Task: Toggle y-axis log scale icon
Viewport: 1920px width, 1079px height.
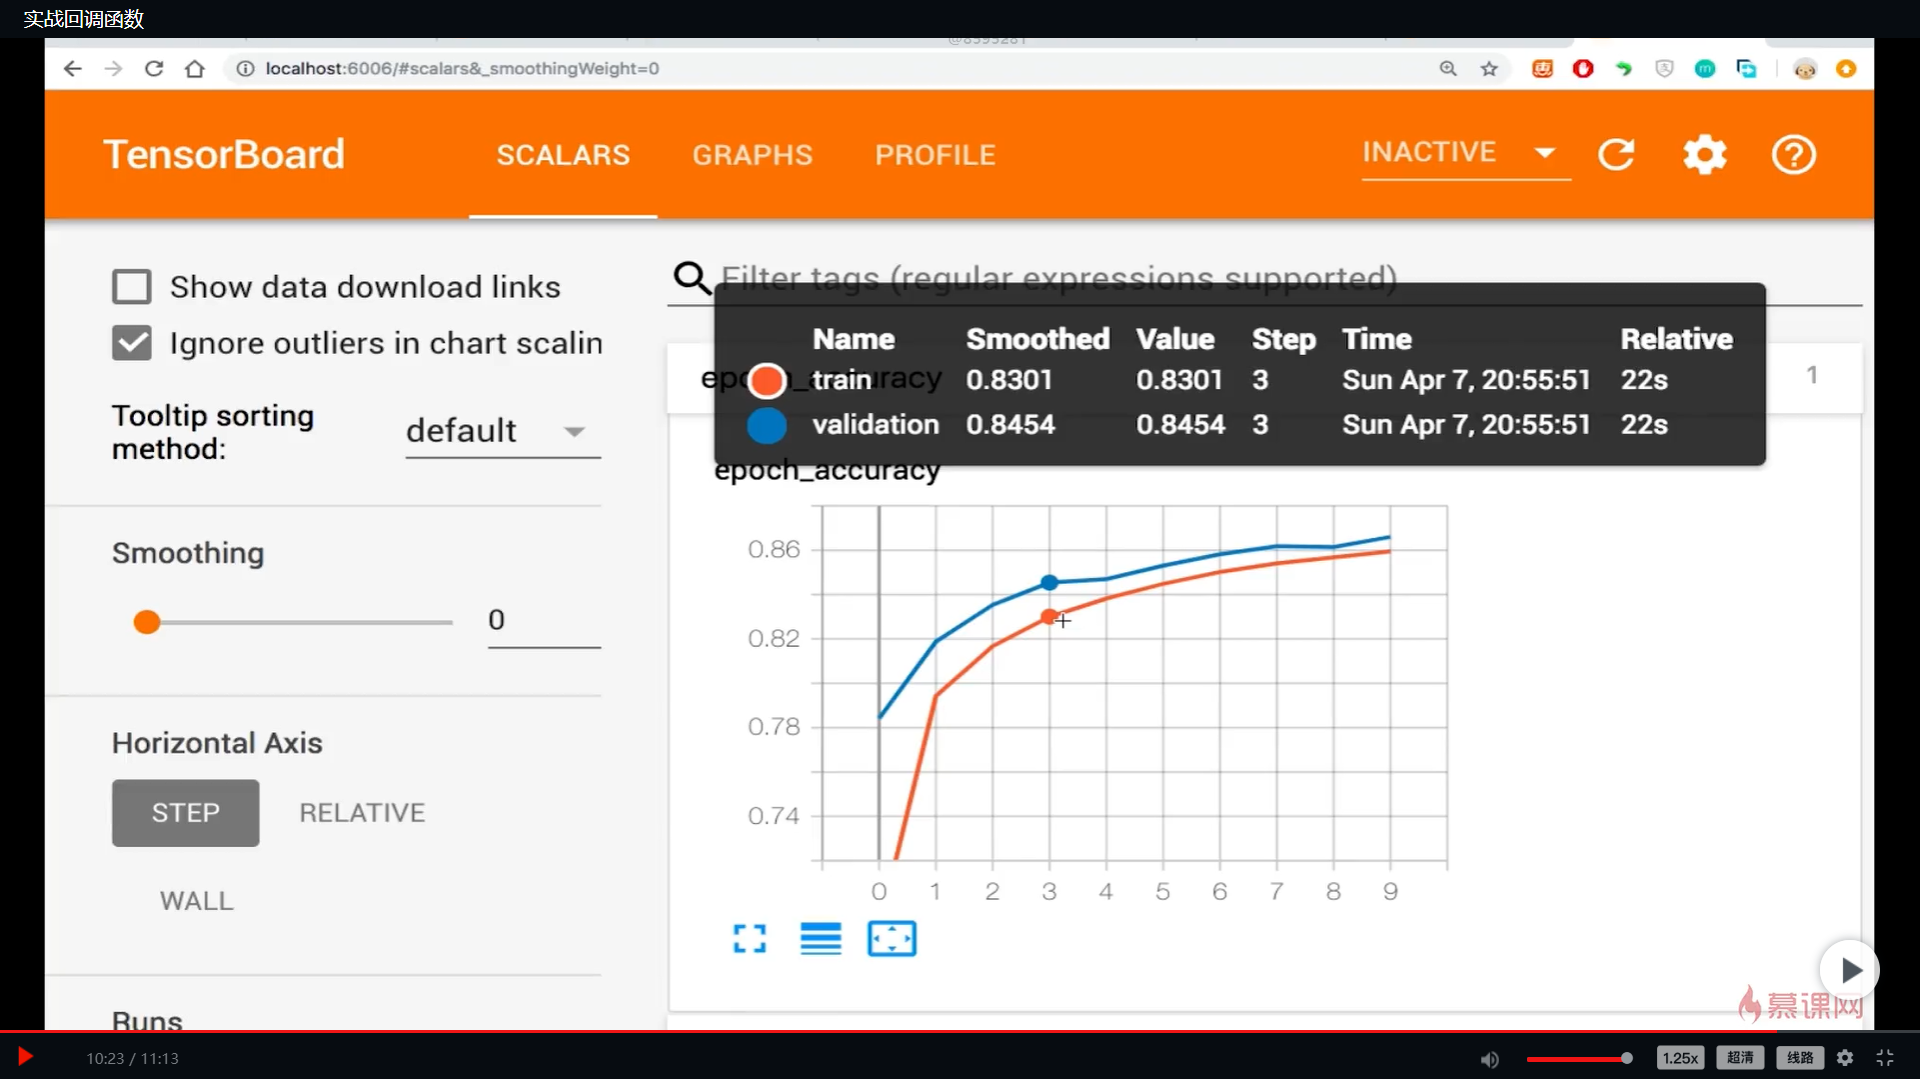Action: pyautogui.click(x=821, y=938)
